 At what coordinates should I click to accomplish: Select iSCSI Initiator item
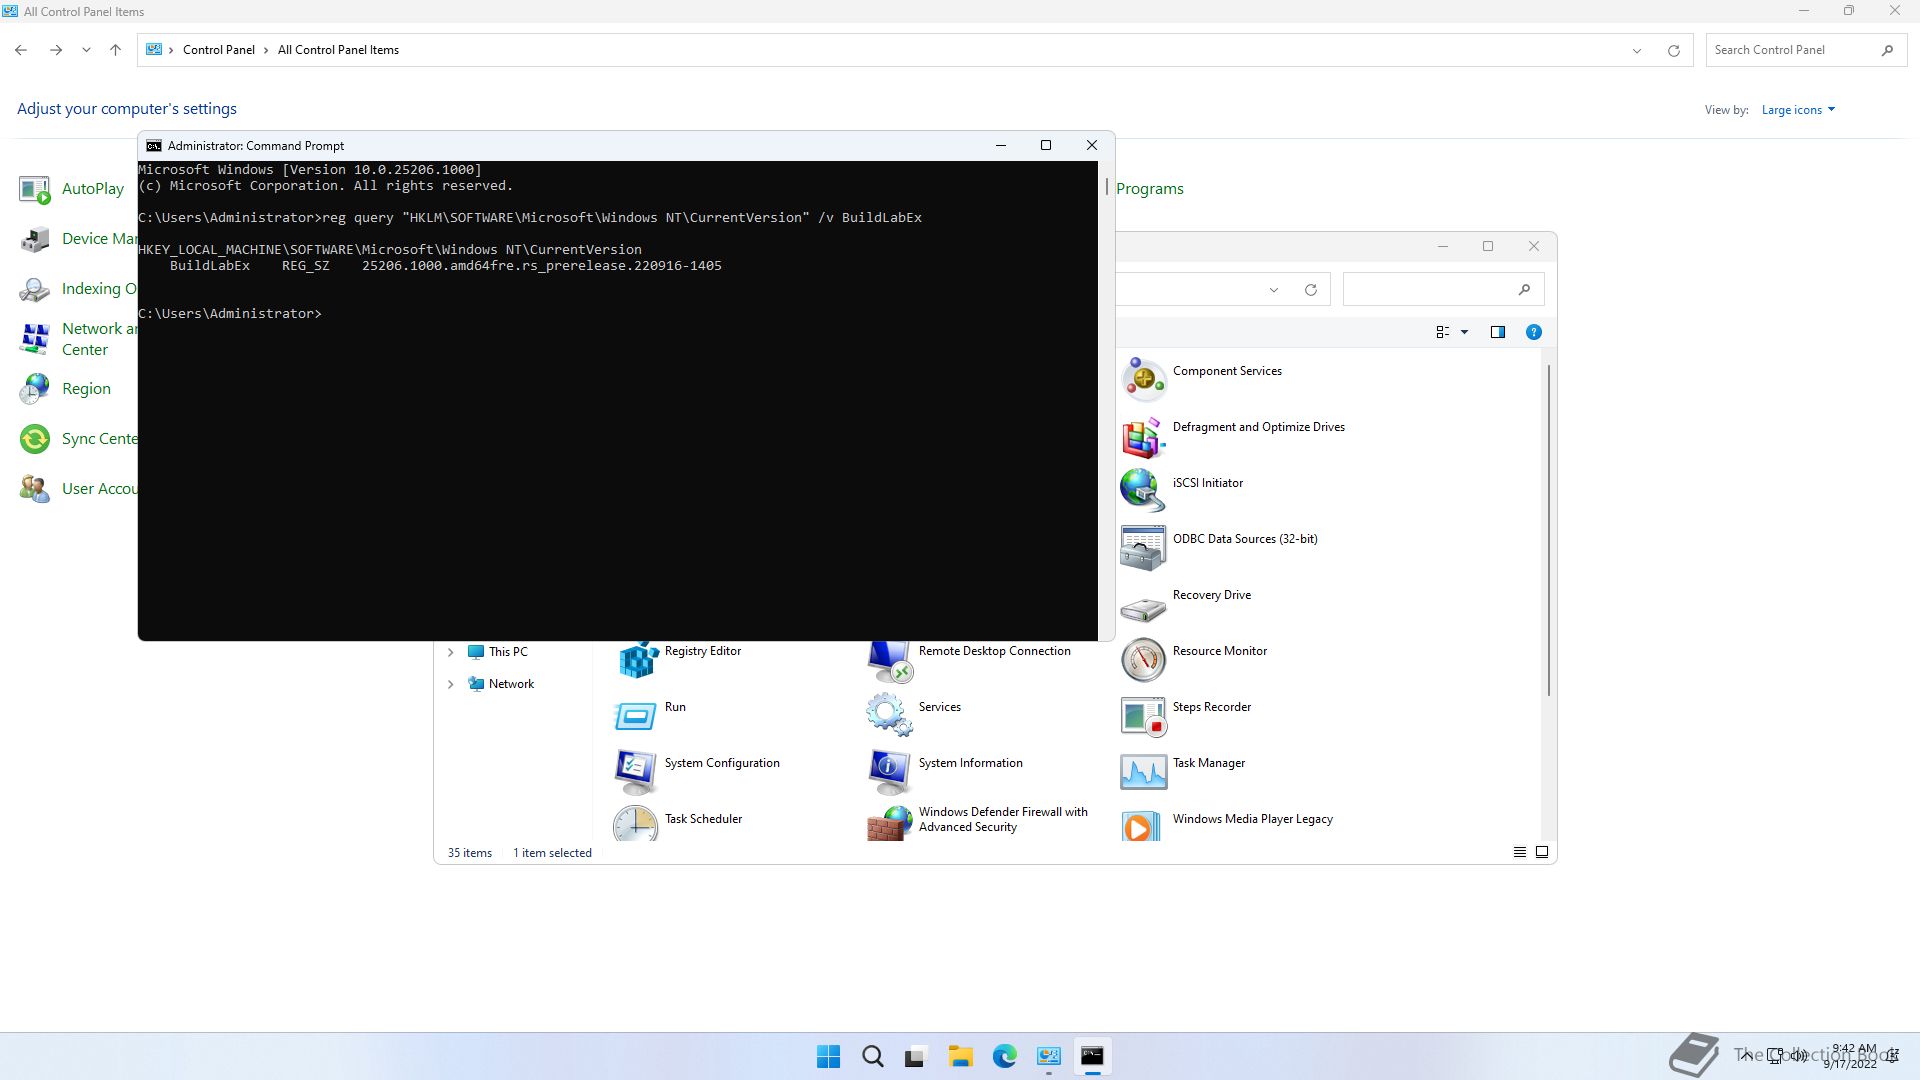point(1207,483)
